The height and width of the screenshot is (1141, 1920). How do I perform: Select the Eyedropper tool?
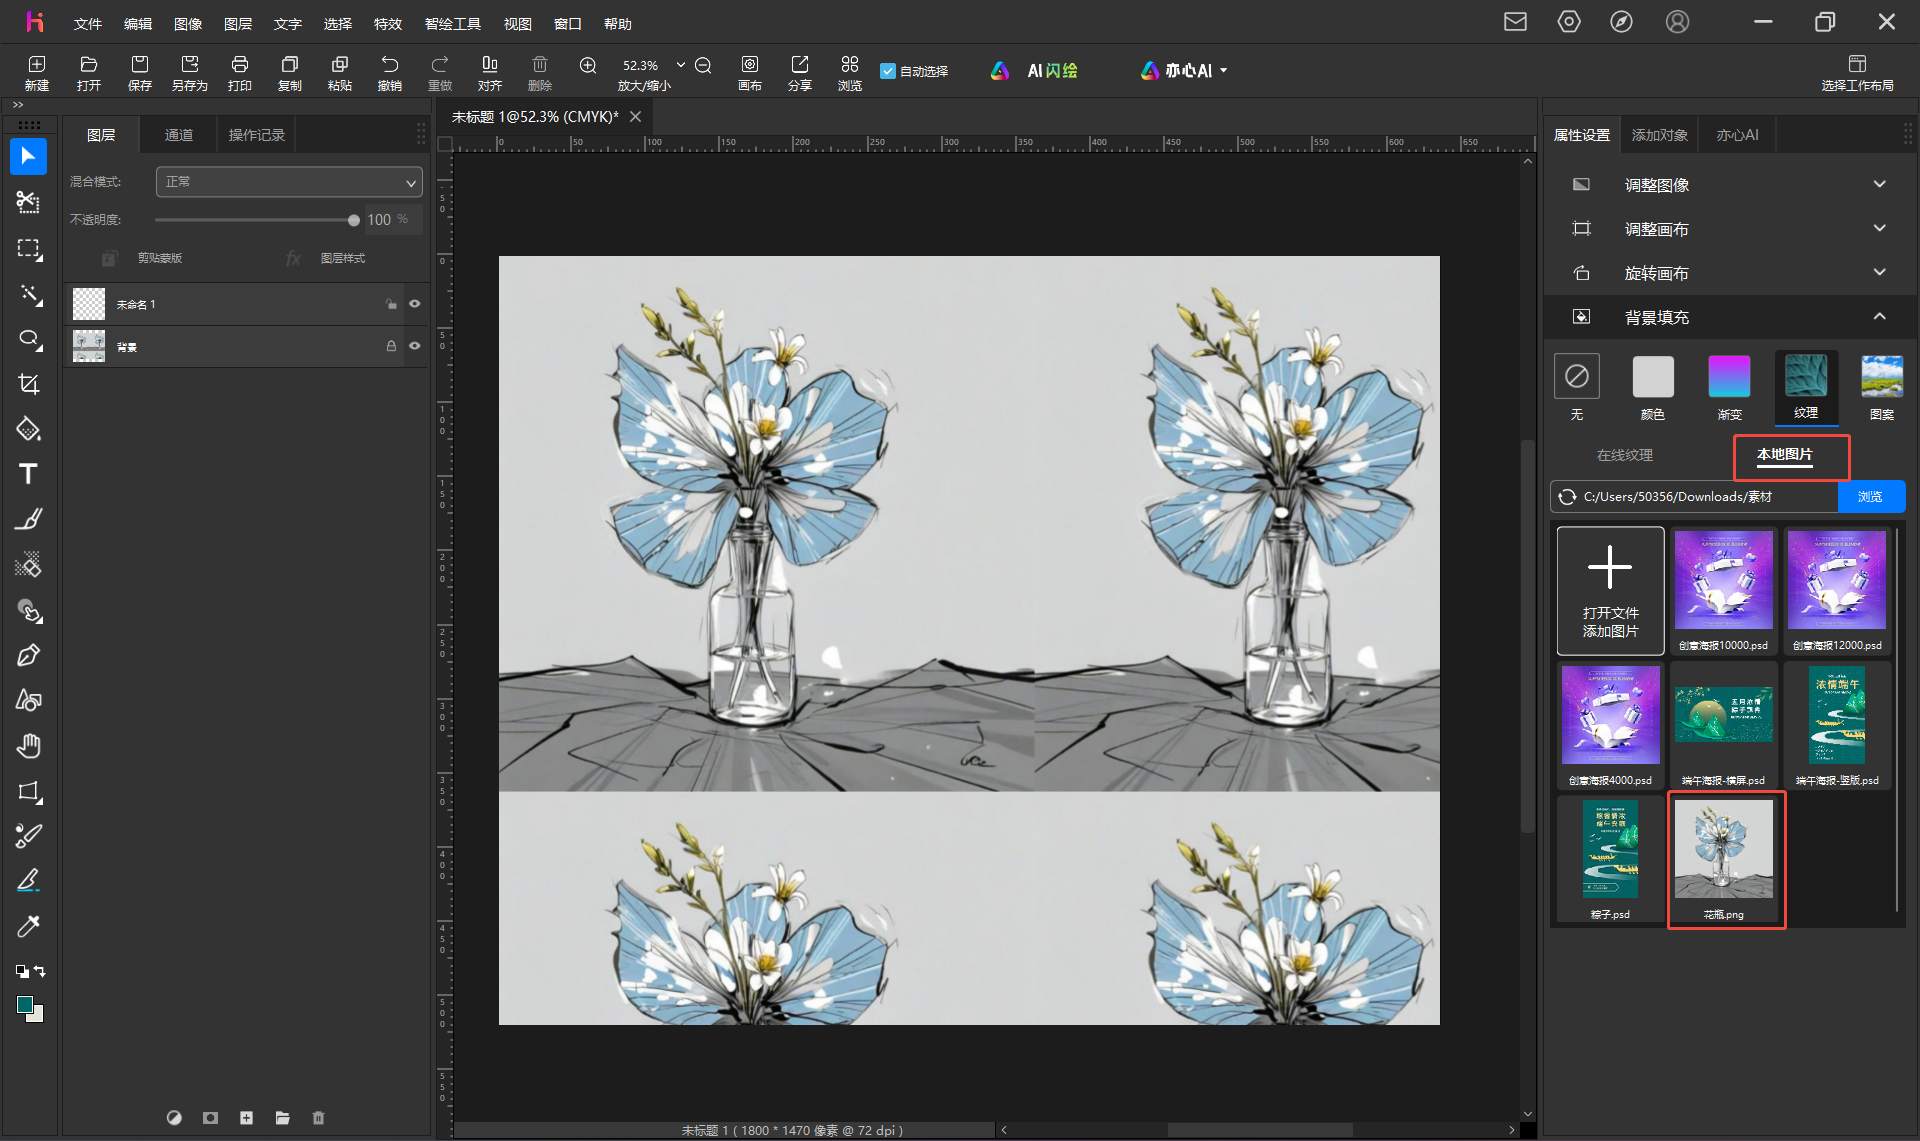[x=28, y=926]
